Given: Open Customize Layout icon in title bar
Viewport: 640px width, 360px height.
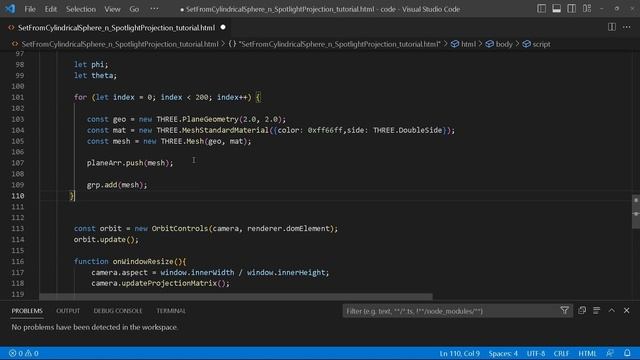Looking at the screenshot, I should (x=587, y=9).
